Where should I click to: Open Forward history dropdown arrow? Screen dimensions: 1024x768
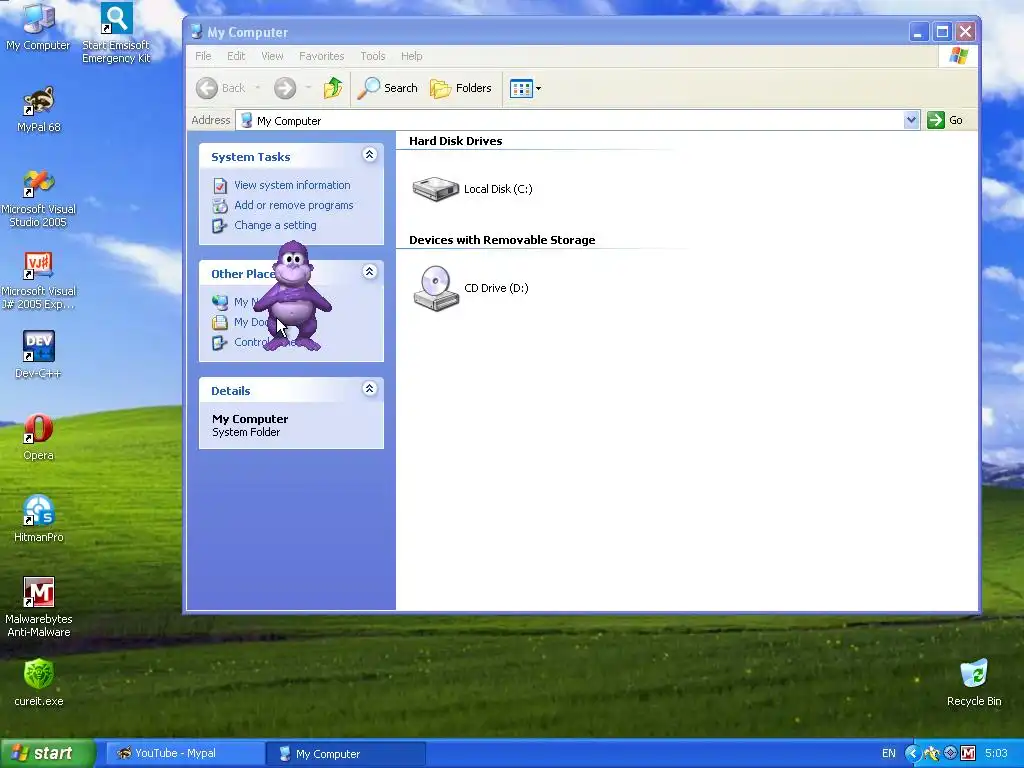[x=308, y=88]
